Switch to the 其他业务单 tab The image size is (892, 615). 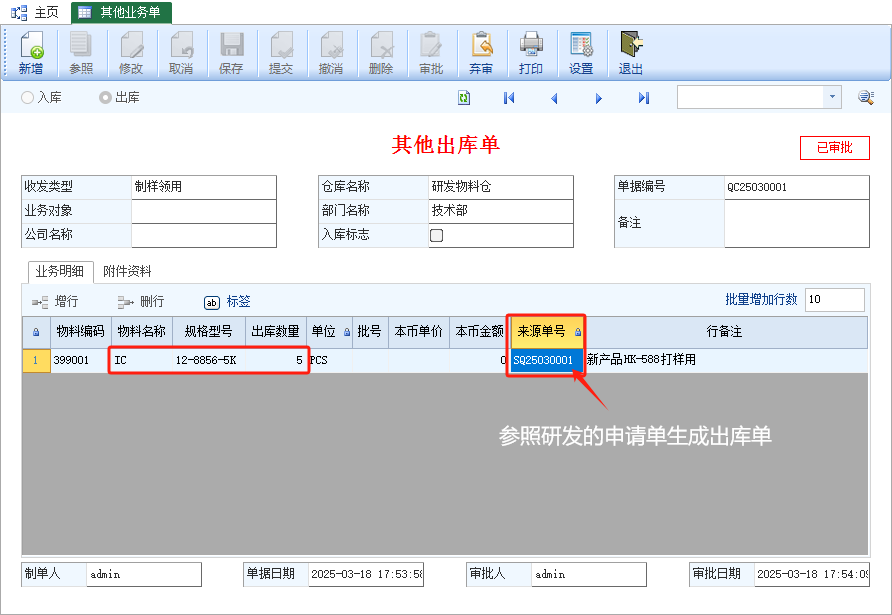121,13
